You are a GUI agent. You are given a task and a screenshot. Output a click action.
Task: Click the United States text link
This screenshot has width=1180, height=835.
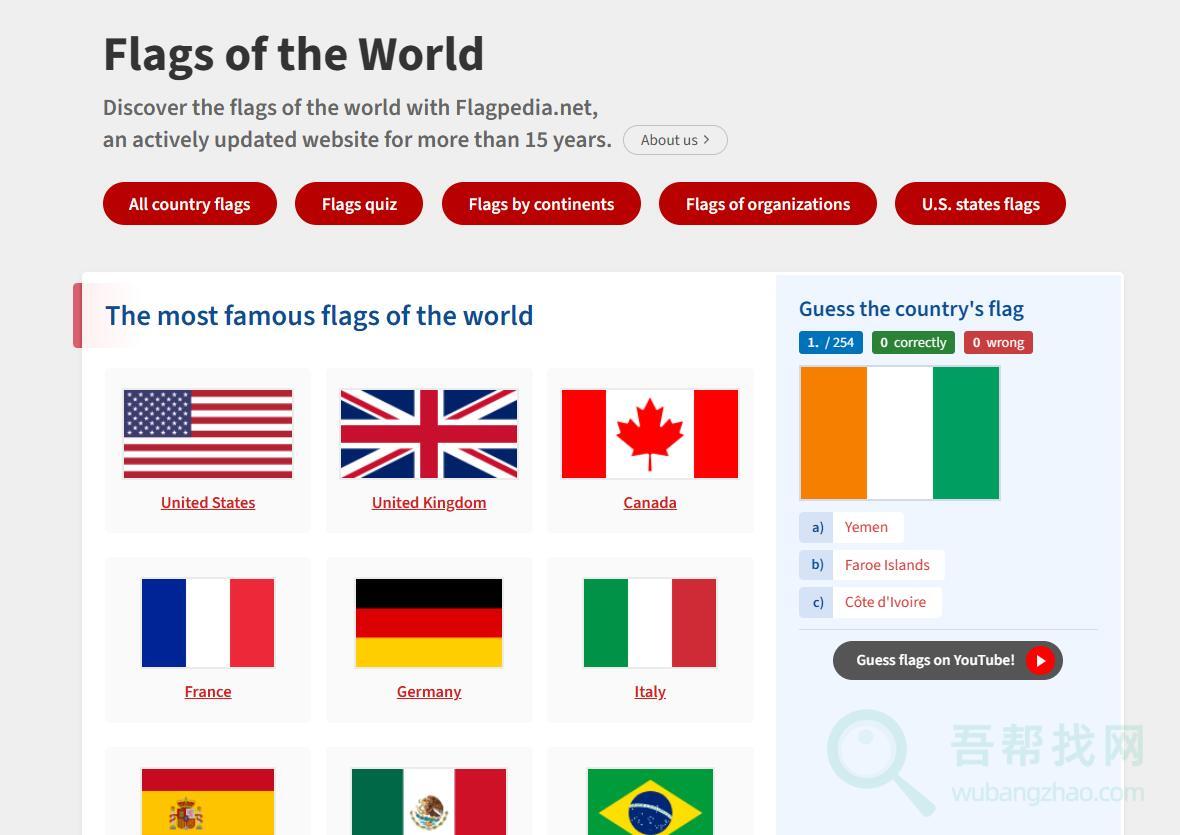tap(208, 503)
